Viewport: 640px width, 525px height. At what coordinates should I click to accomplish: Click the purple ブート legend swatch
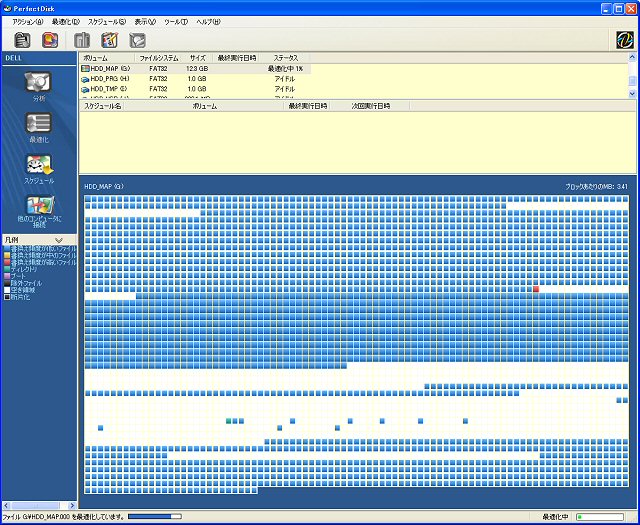coord(7,276)
